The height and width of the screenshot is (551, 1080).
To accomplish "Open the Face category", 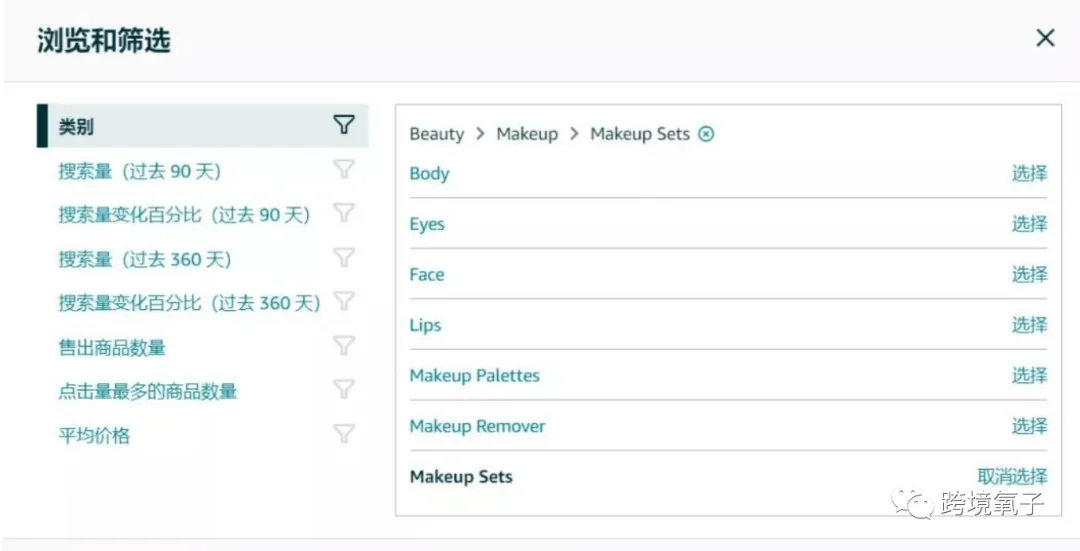I will tap(426, 274).
